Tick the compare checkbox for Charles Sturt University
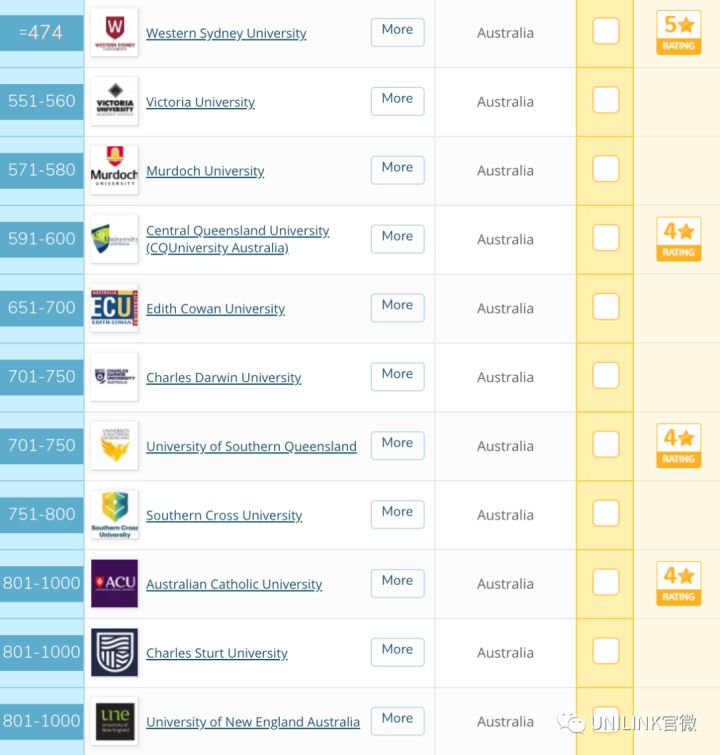This screenshot has width=720, height=755. click(x=606, y=651)
